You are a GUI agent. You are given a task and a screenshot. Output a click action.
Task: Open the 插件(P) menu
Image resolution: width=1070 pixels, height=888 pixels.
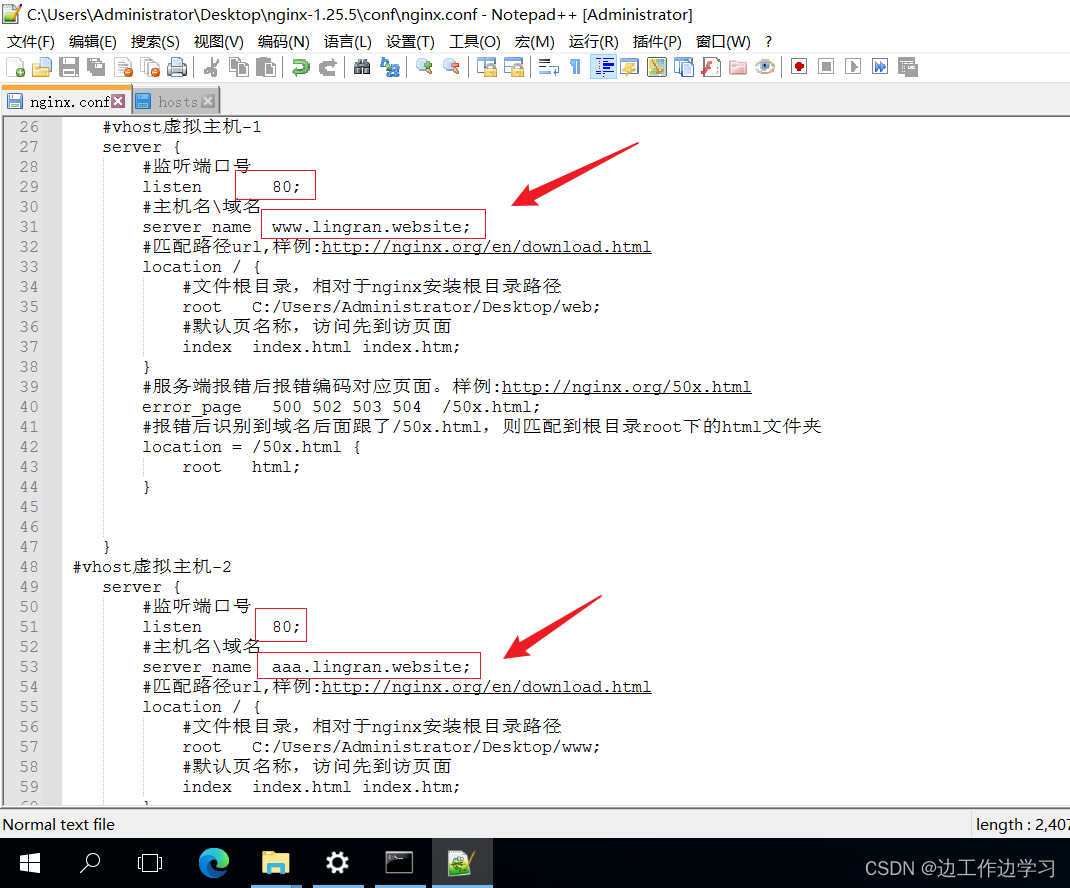point(657,42)
